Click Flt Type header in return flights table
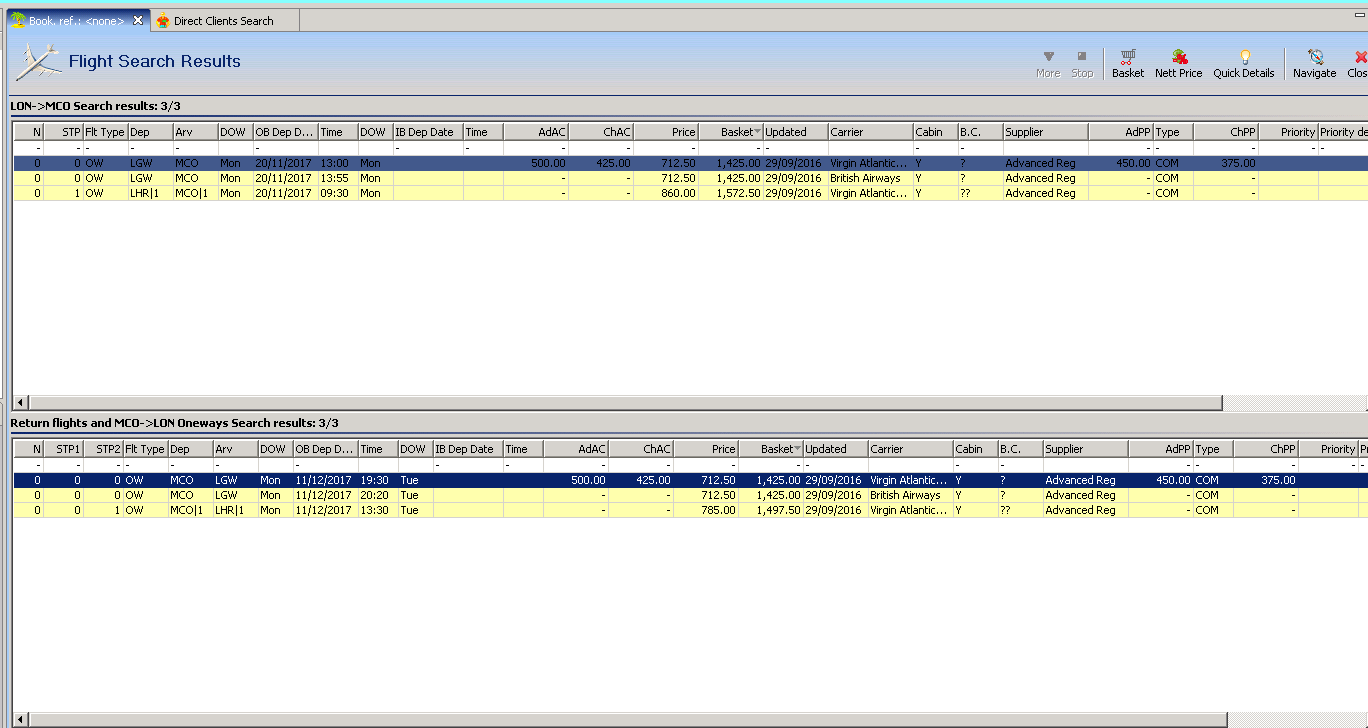 [144, 449]
